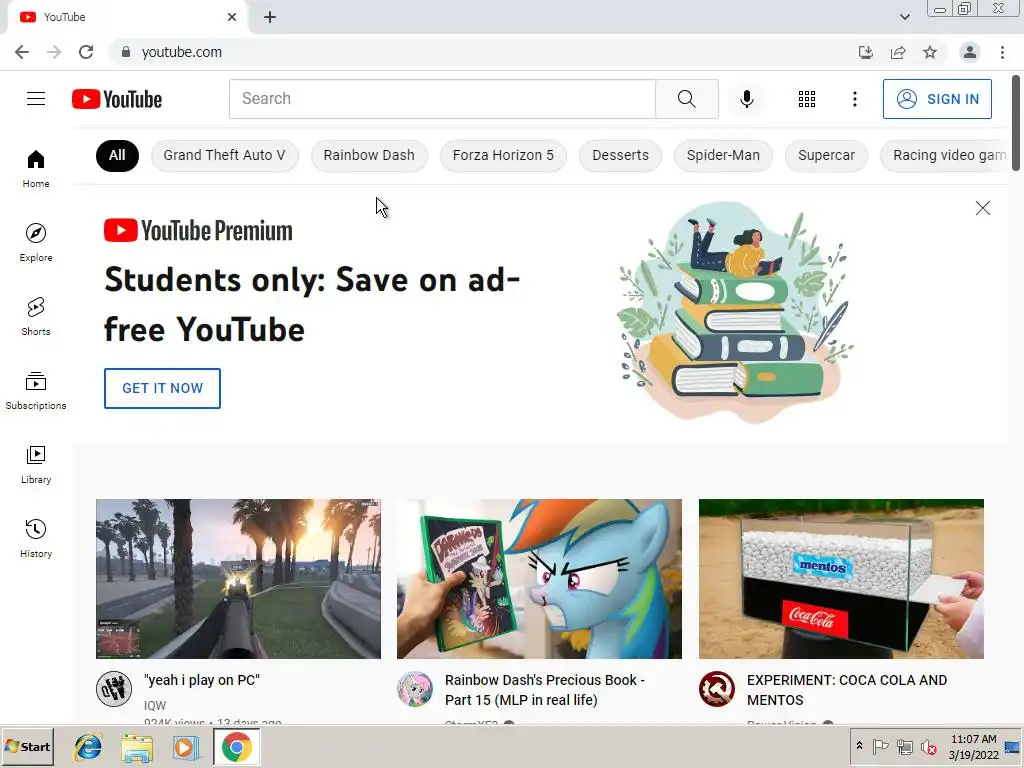Open the YouTube apps grid
Screen dimensions: 1024x768
click(x=807, y=99)
